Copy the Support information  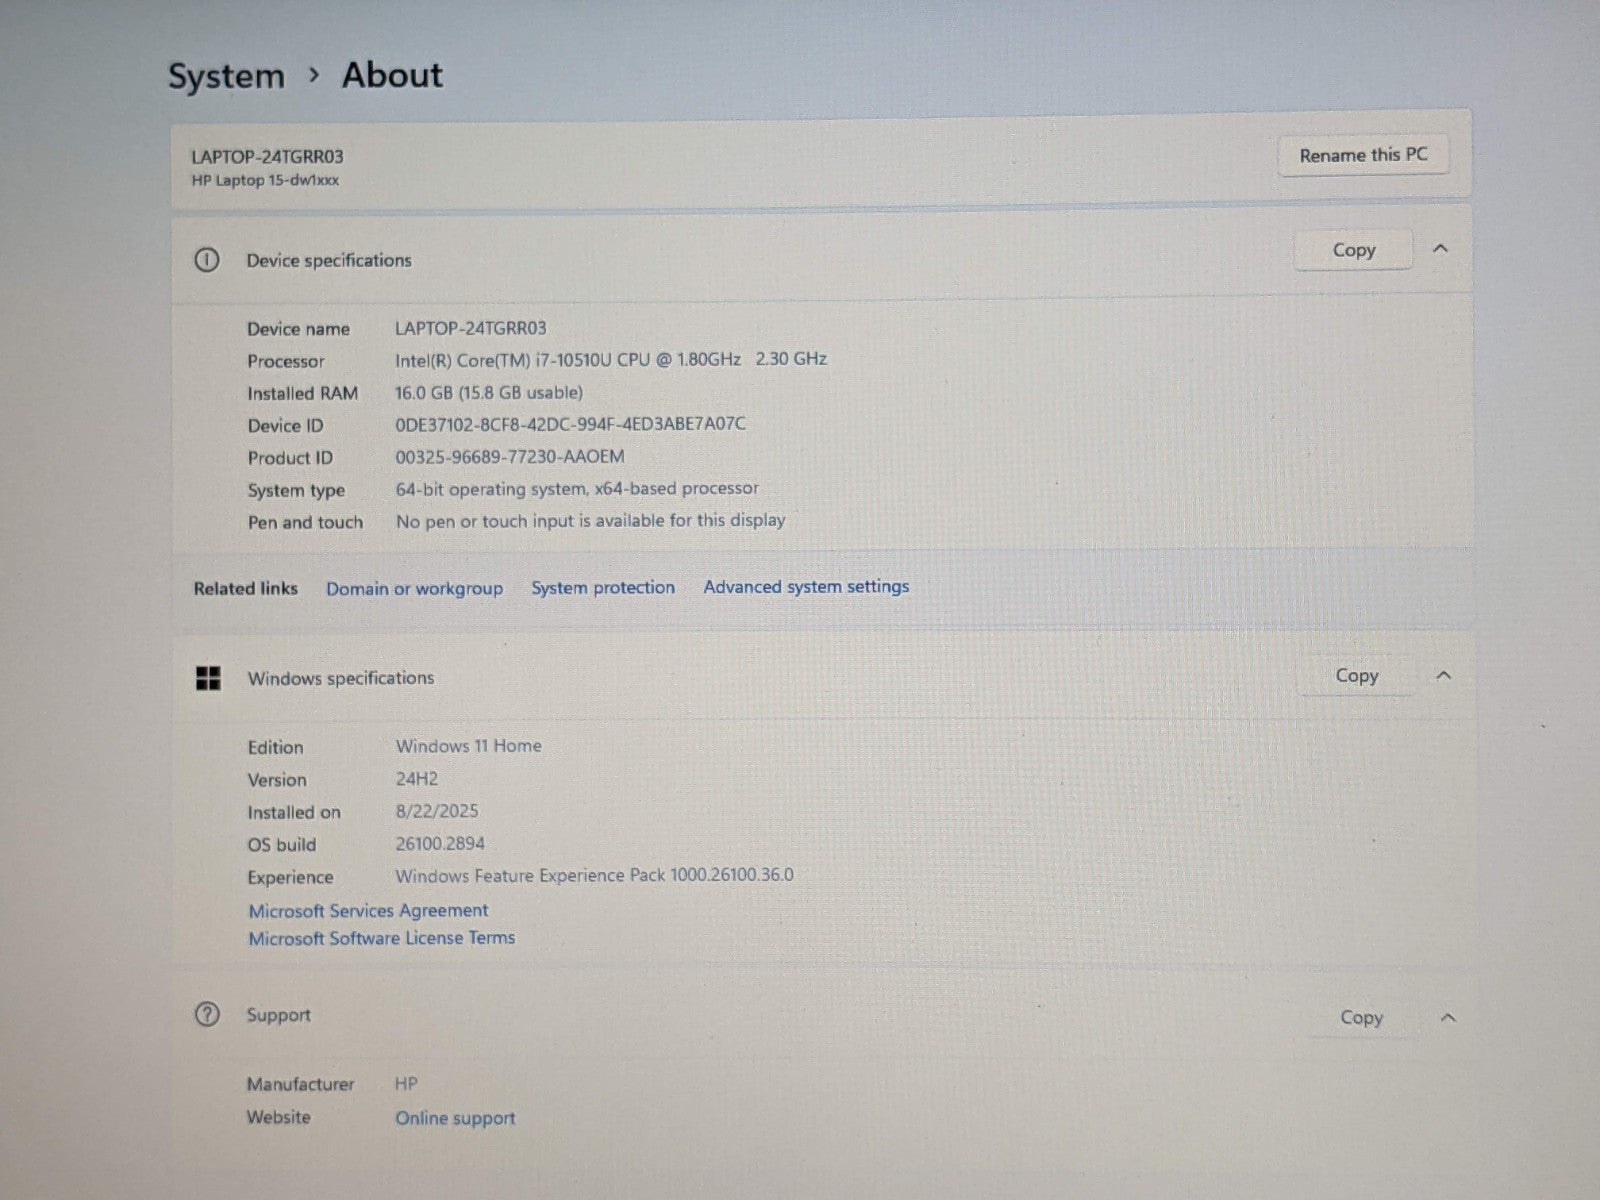click(x=1360, y=1018)
